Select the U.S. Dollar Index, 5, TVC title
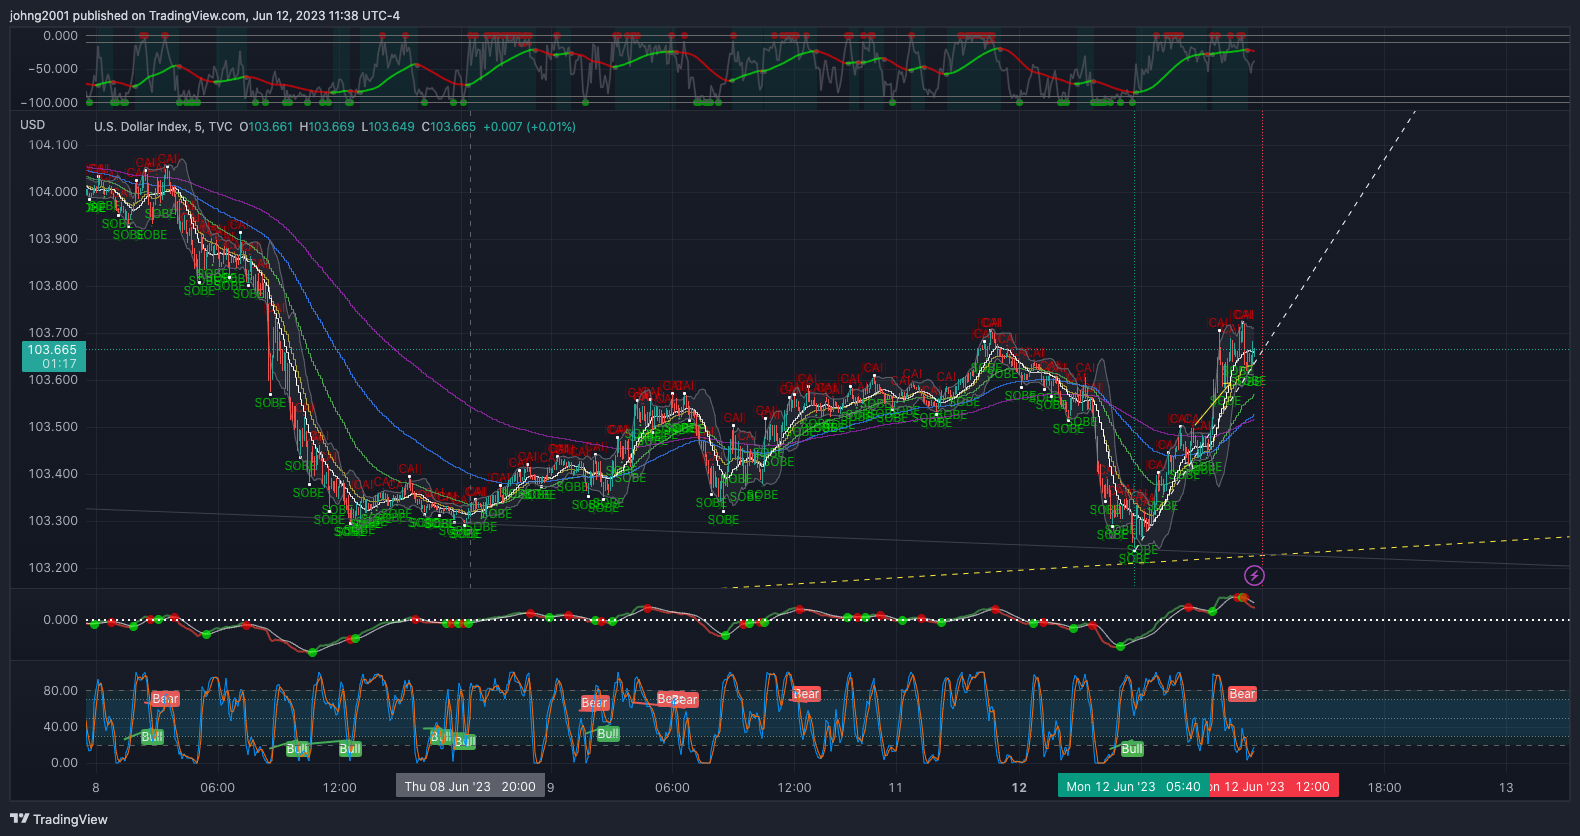The image size is (1580, 836). tap(163, 127)
